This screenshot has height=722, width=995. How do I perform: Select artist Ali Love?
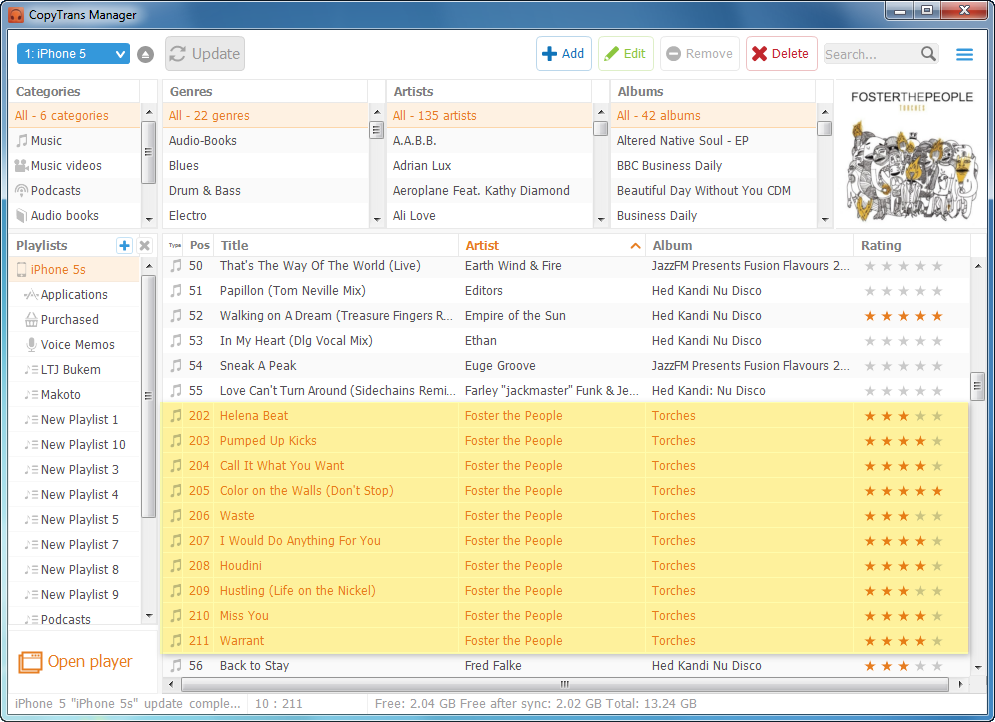click(x=489, y=216)
